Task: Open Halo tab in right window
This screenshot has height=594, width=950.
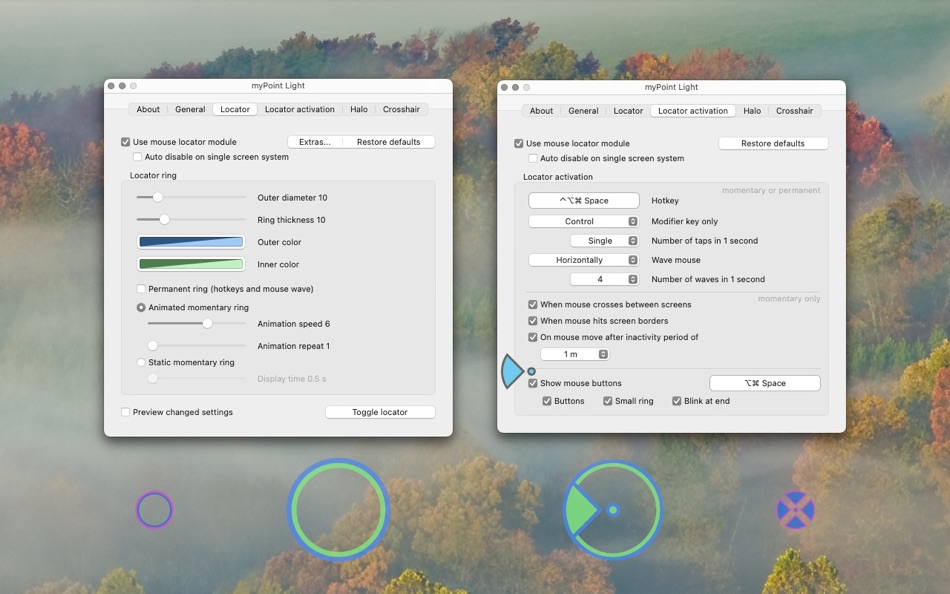Action: coord(752,110)
